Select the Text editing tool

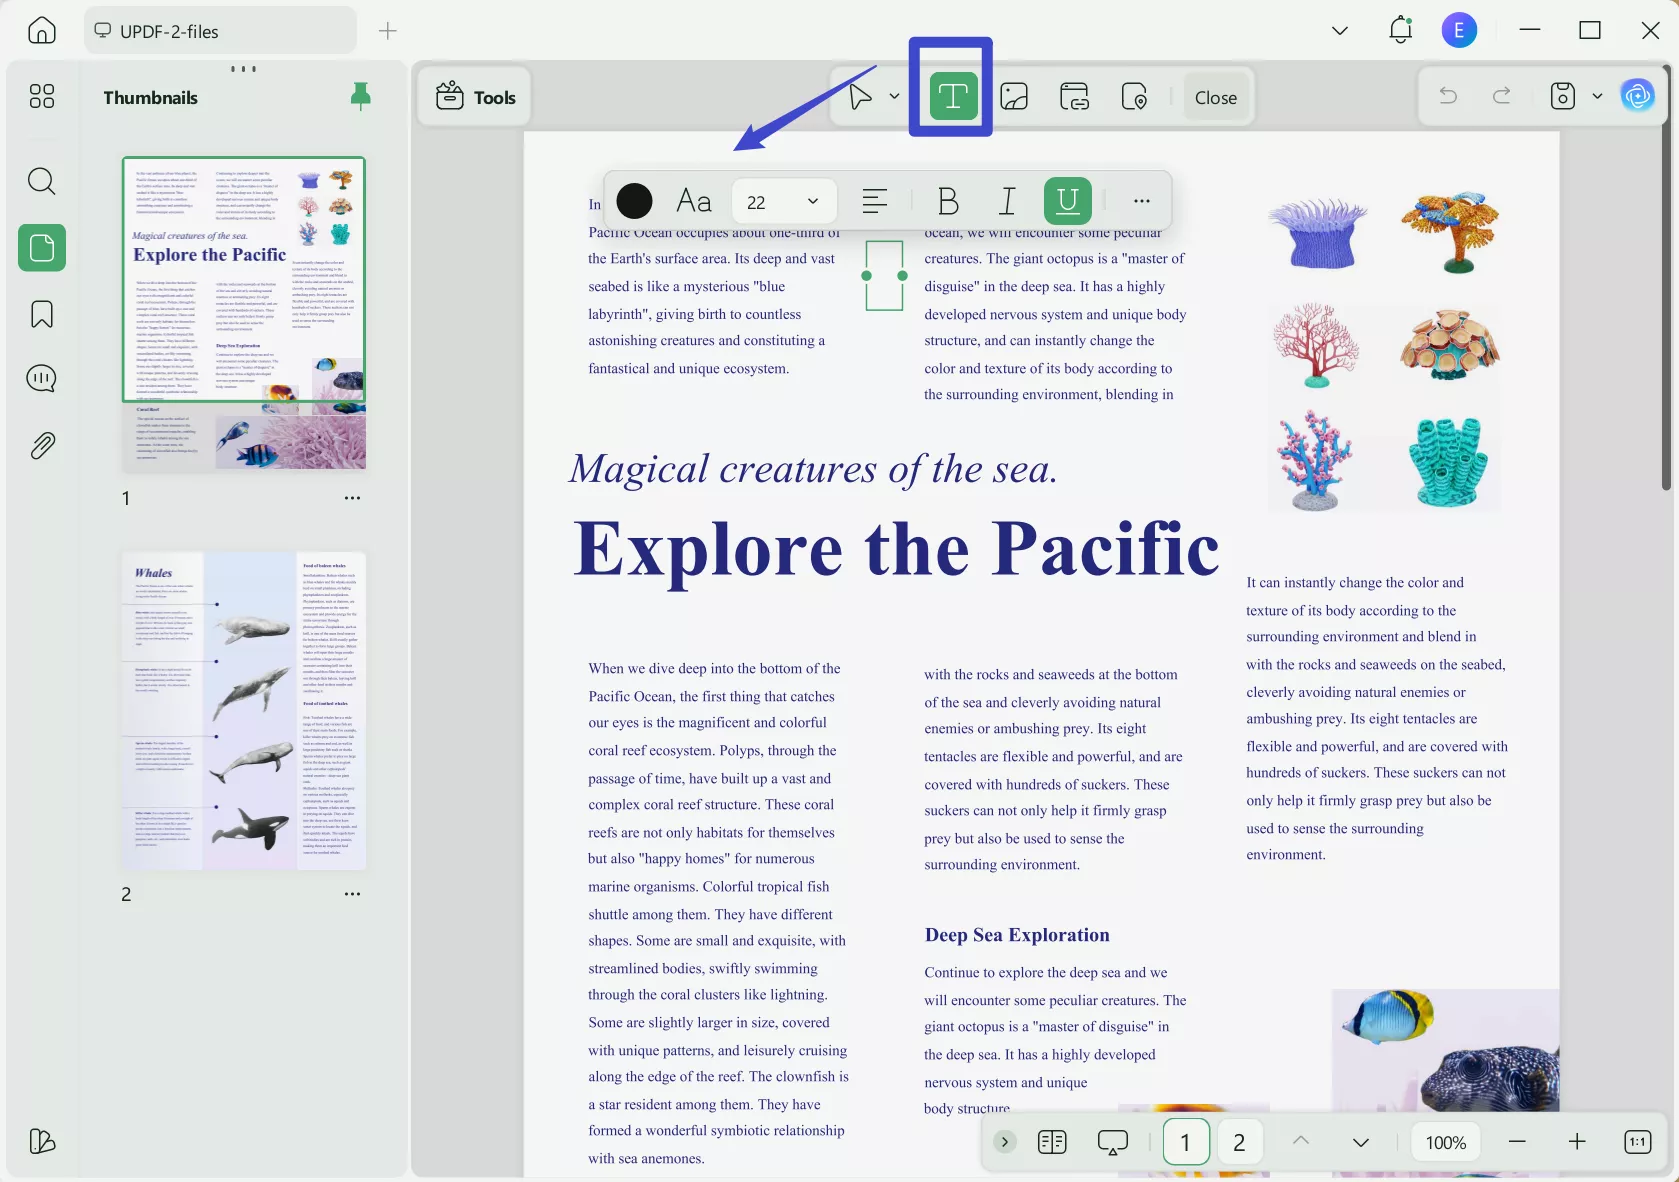pos(950,95)
